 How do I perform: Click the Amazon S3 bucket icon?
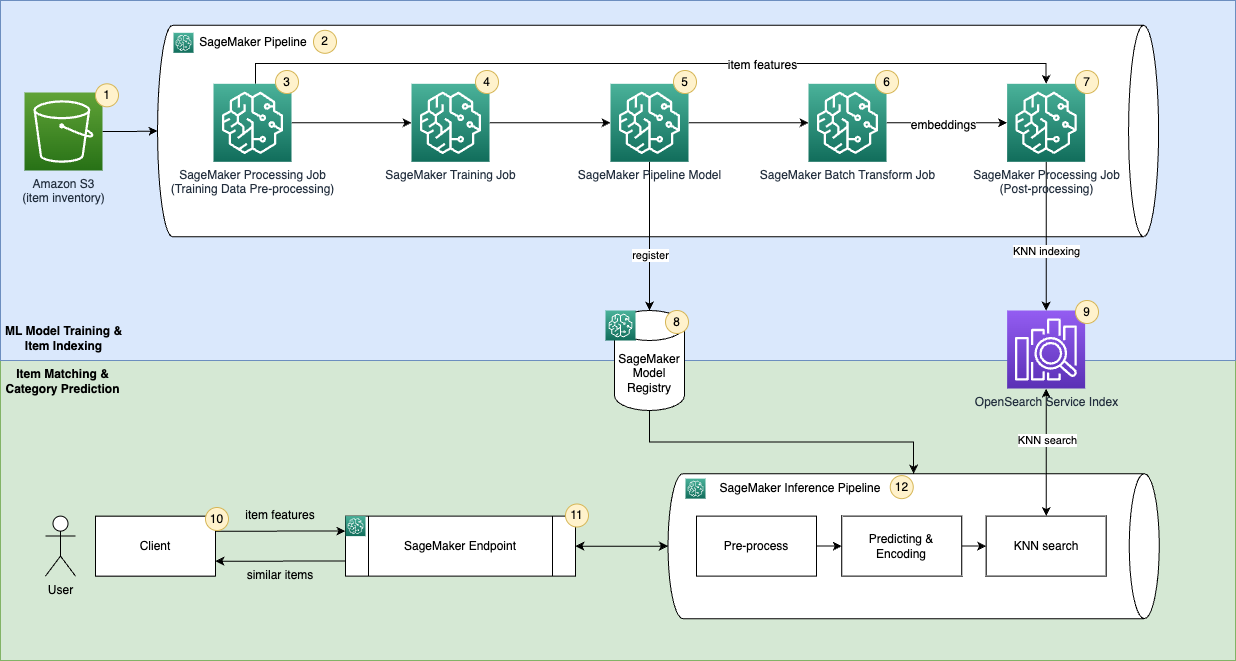tap(64, 131)
